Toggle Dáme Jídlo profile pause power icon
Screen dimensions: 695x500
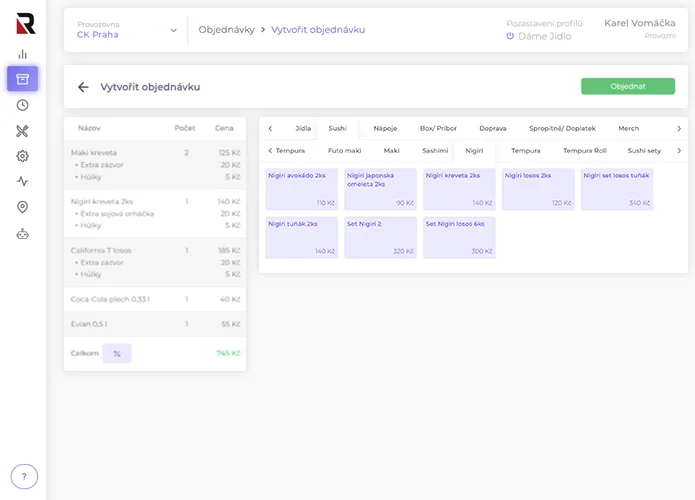click(x=510, y=36)
